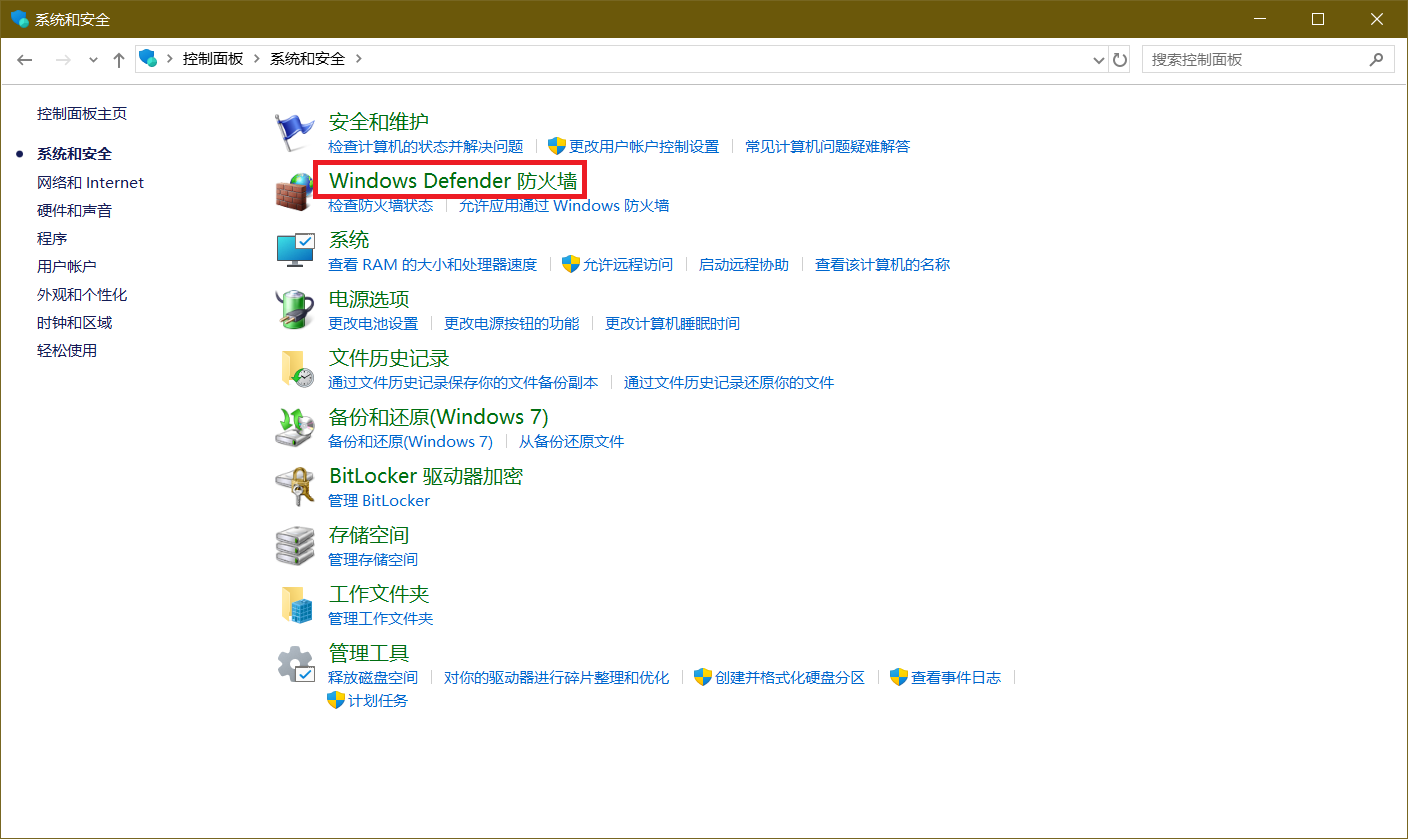Screen dimensions: 1408x839
Task: Open the 允许远程访问 link
Action: tap(627, 265)
